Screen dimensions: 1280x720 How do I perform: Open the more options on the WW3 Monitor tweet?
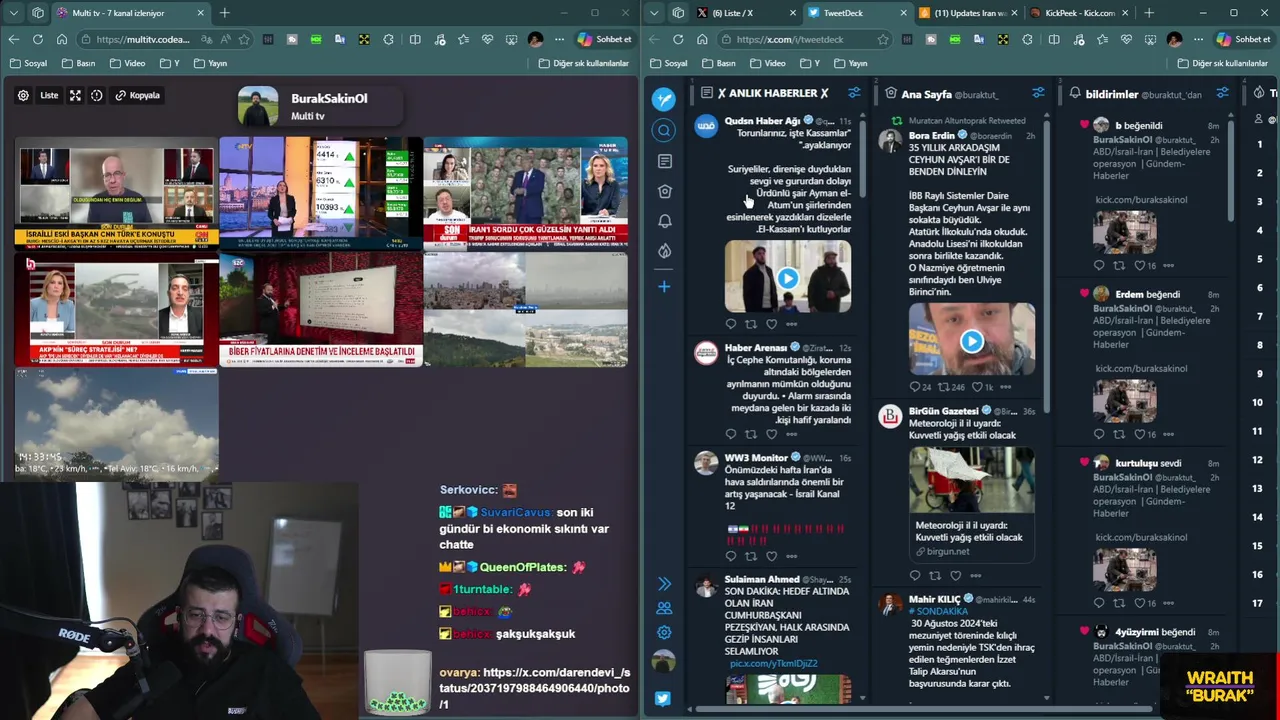tap(792, 556)
